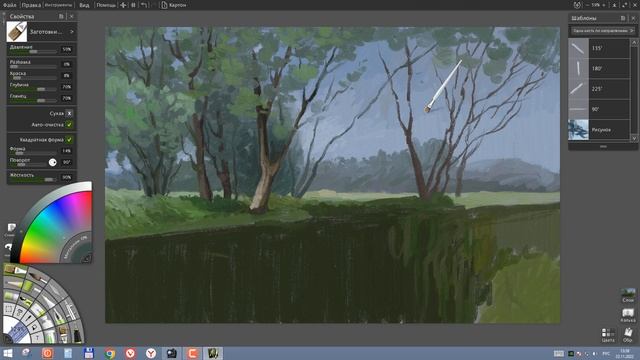Open Yandex browser from the taskbar
Viewport: 640px width, 360px height.
151,353
